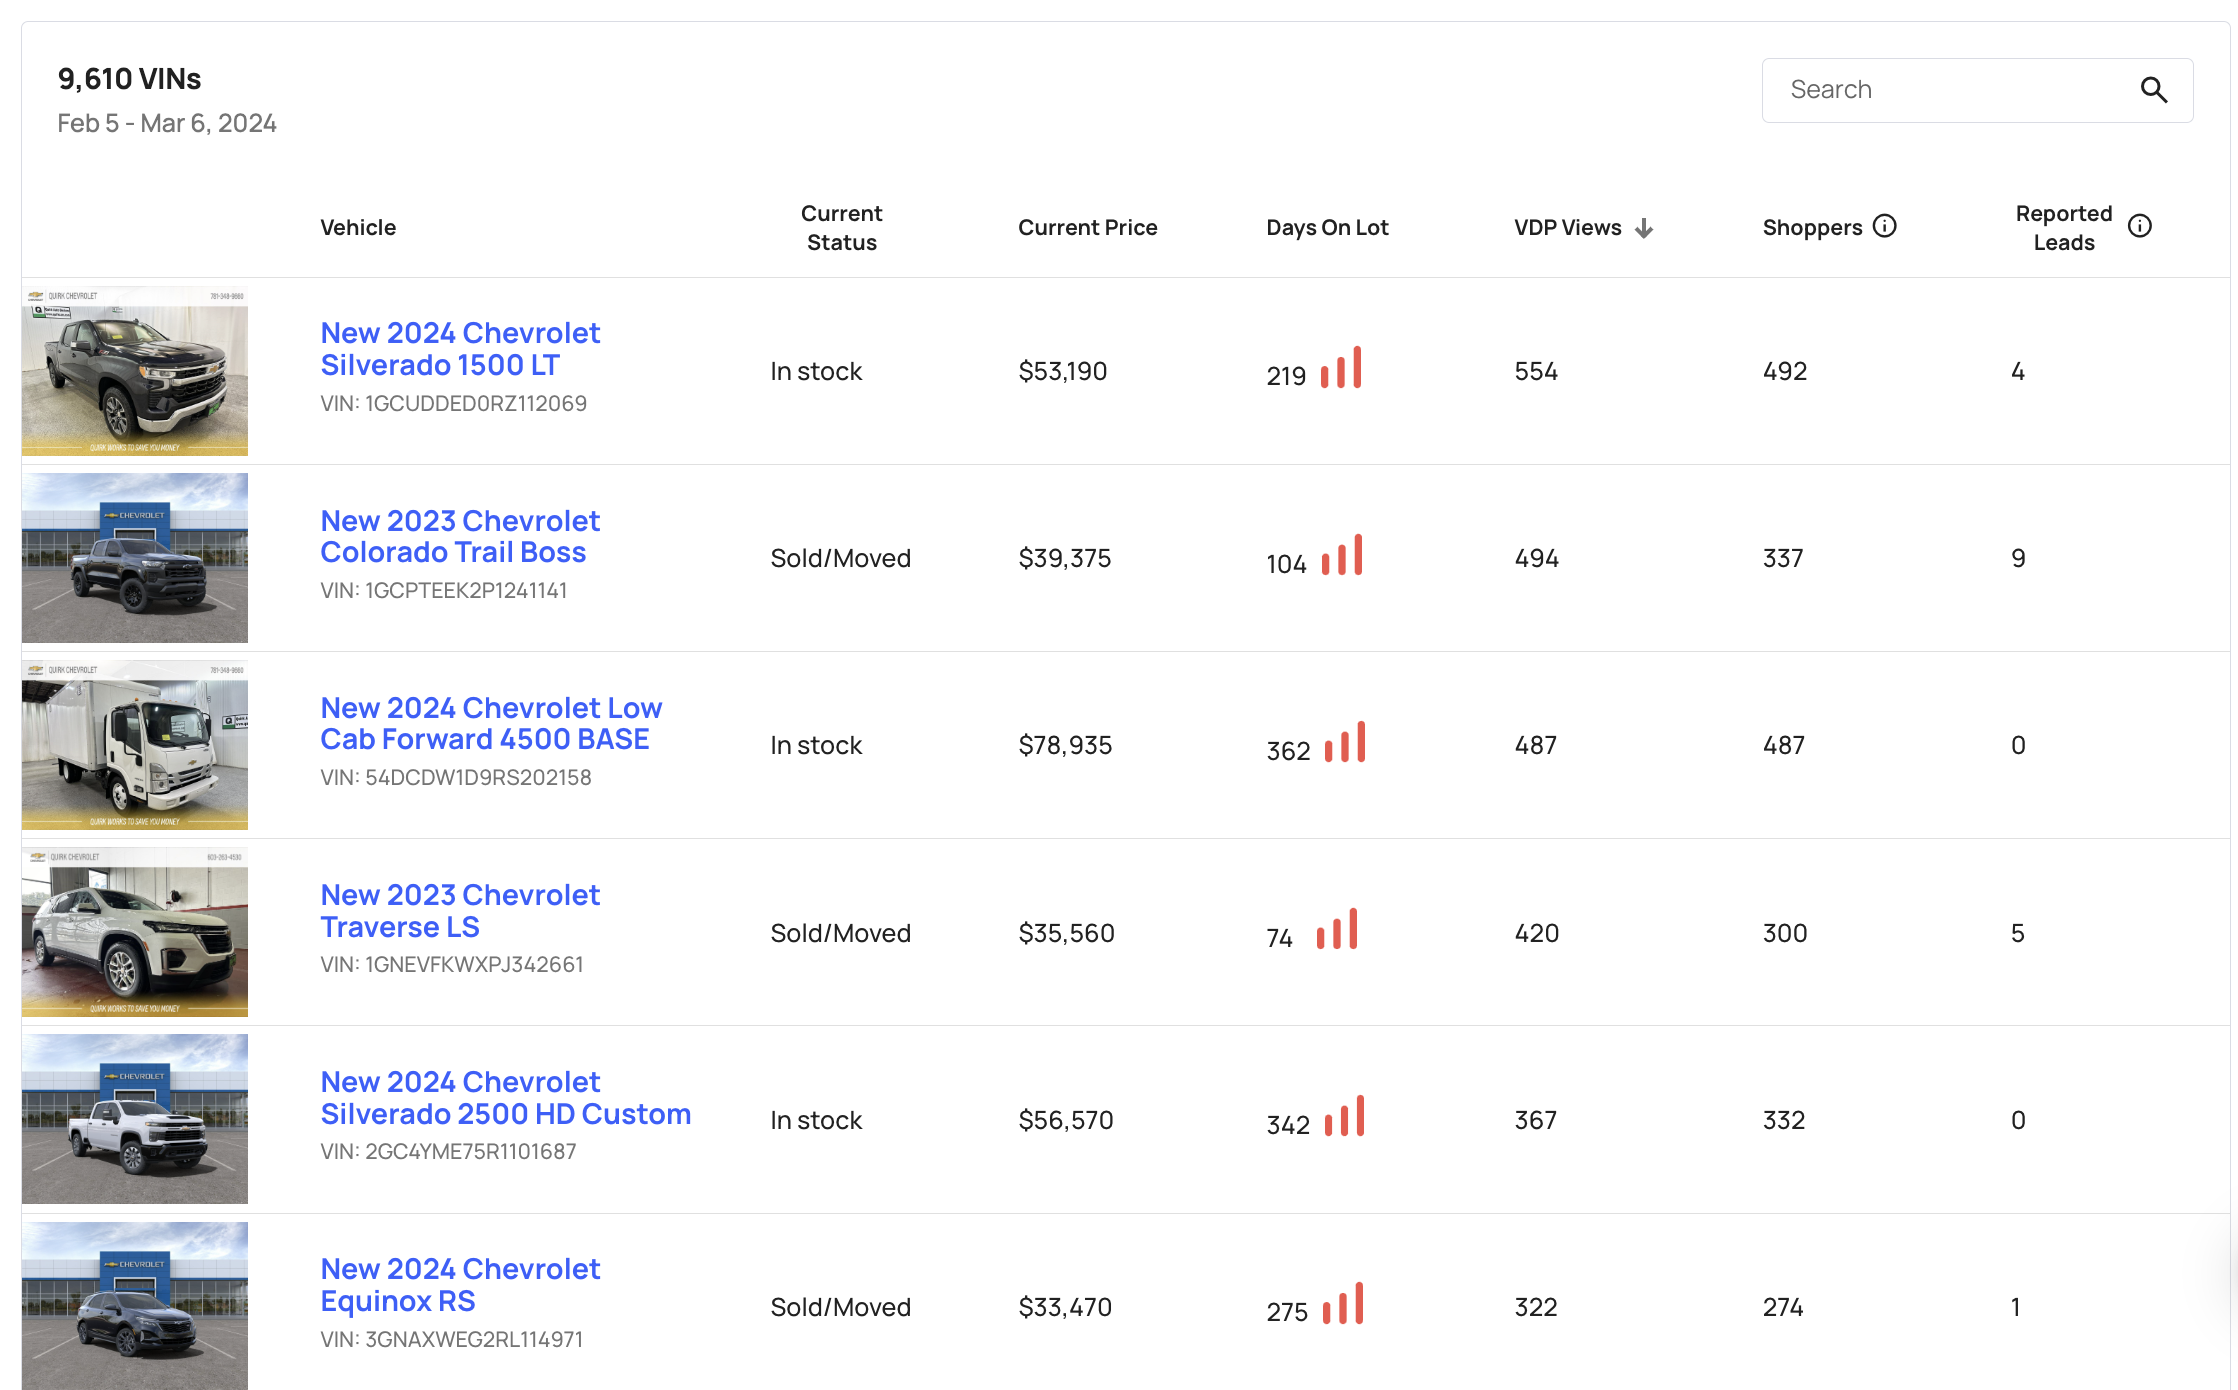Open the New 2024 Chevrolet Silverado 1500 LT listing
The height and width of the screenshot is (1390, 2238).
pos(460,348)
